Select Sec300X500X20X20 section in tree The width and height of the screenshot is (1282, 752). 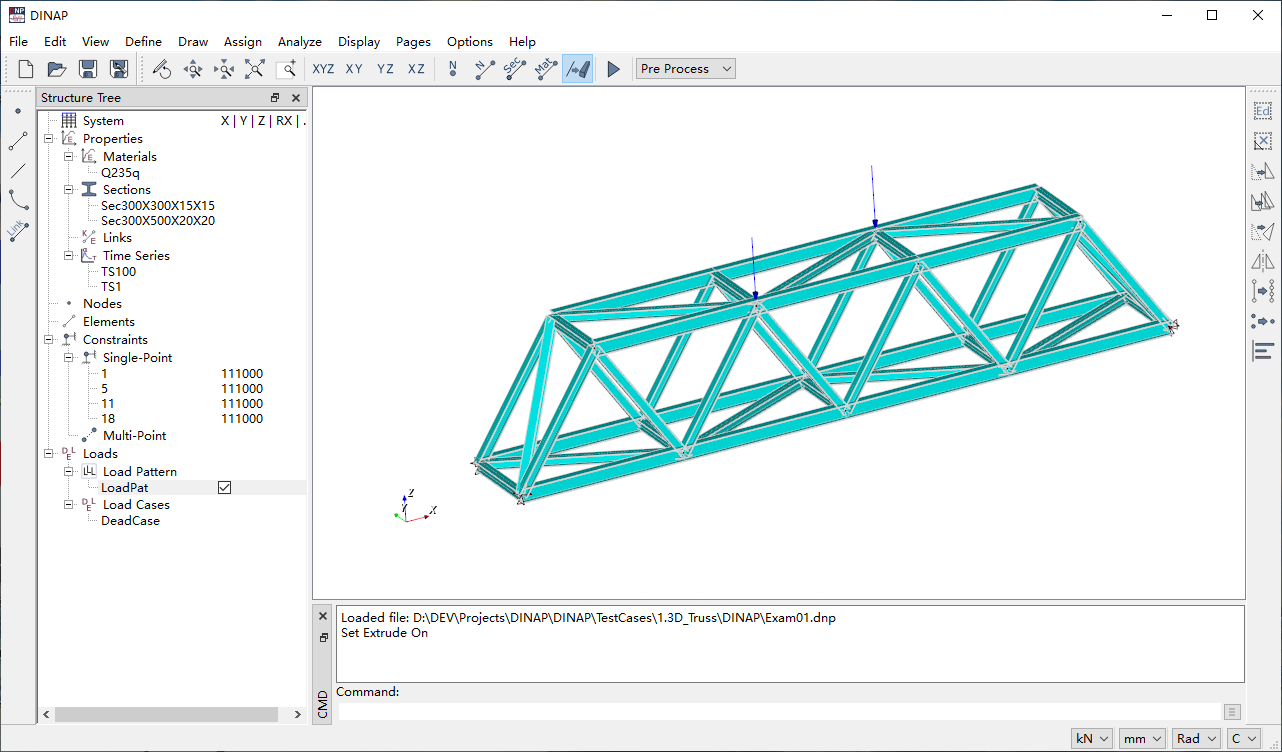tap(158, 221)
